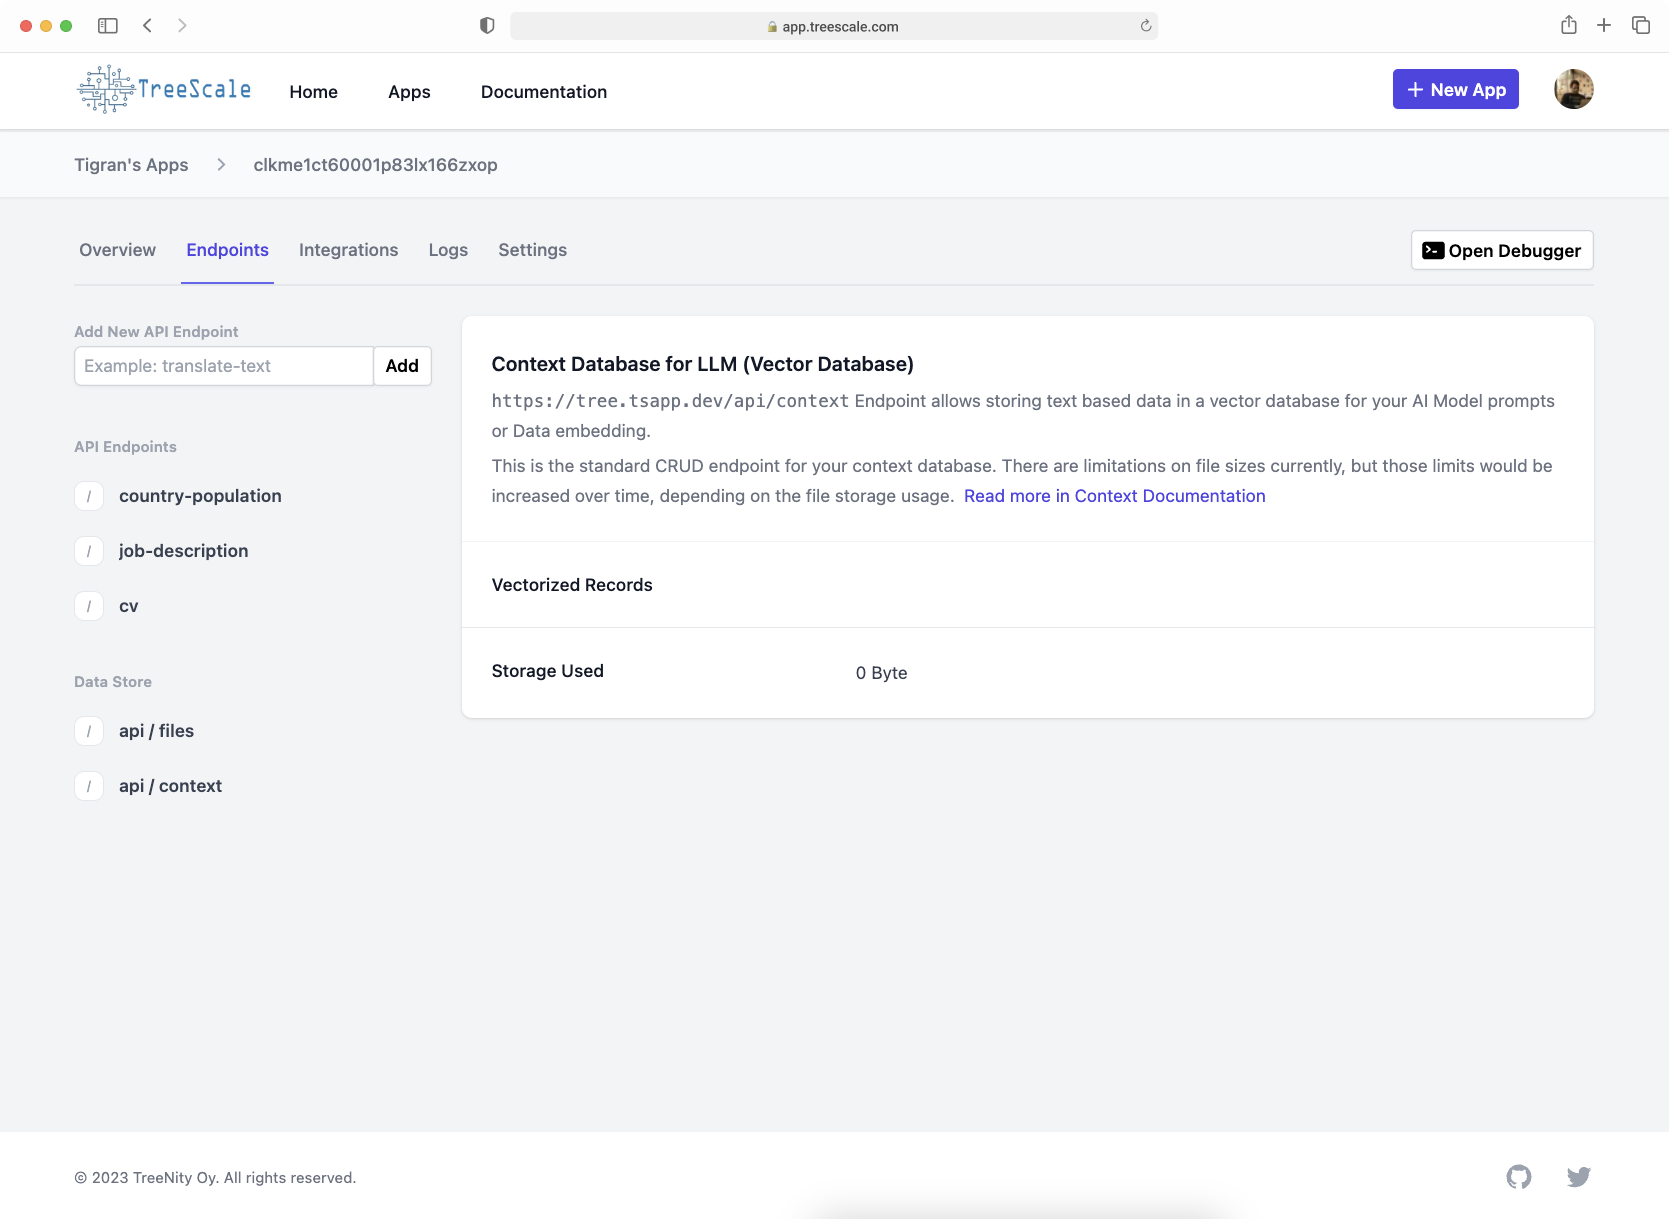The height and width of the screenshot is (1219, 1669).
Task: Open the Logs tab
Action: (448, 250)
